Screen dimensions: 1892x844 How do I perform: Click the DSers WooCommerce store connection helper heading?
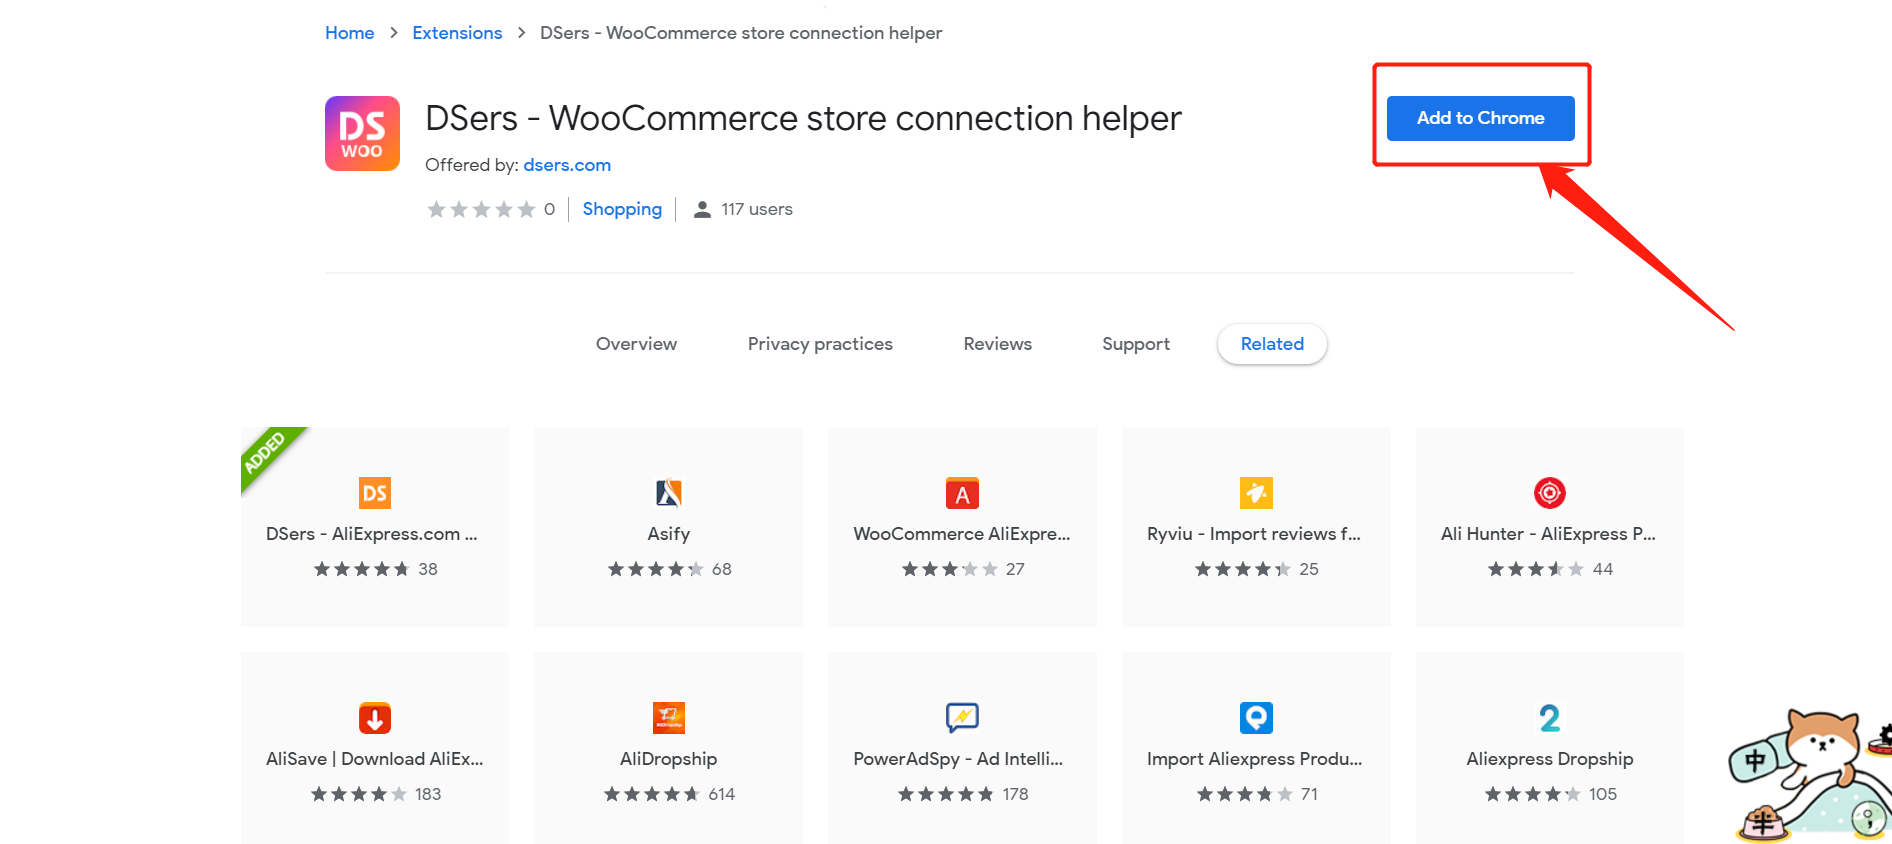(x=803, y=119)
